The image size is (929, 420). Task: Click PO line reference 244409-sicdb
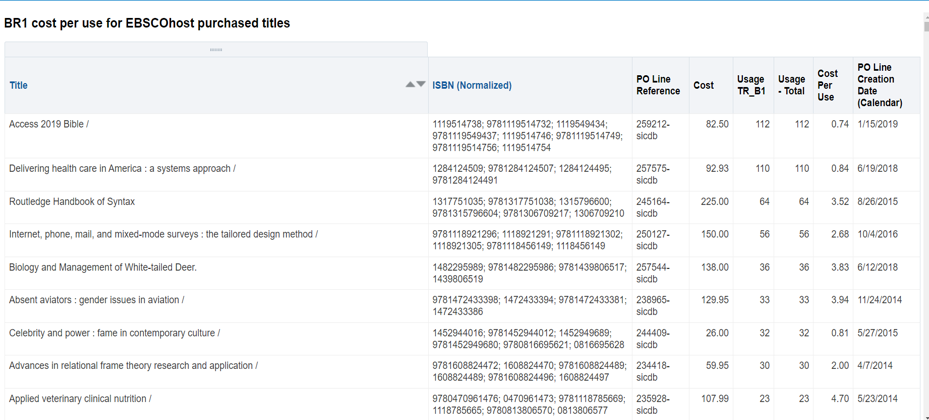(653, 339)
